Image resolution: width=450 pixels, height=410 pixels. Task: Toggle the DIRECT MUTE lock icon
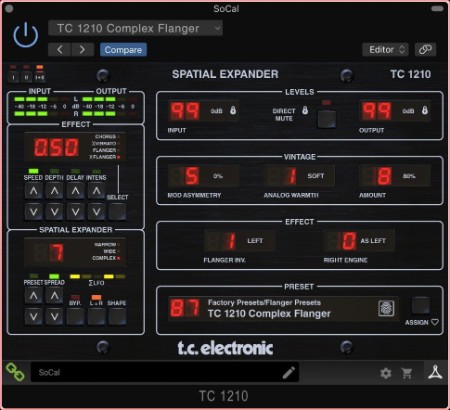click(x=305, y=110)
